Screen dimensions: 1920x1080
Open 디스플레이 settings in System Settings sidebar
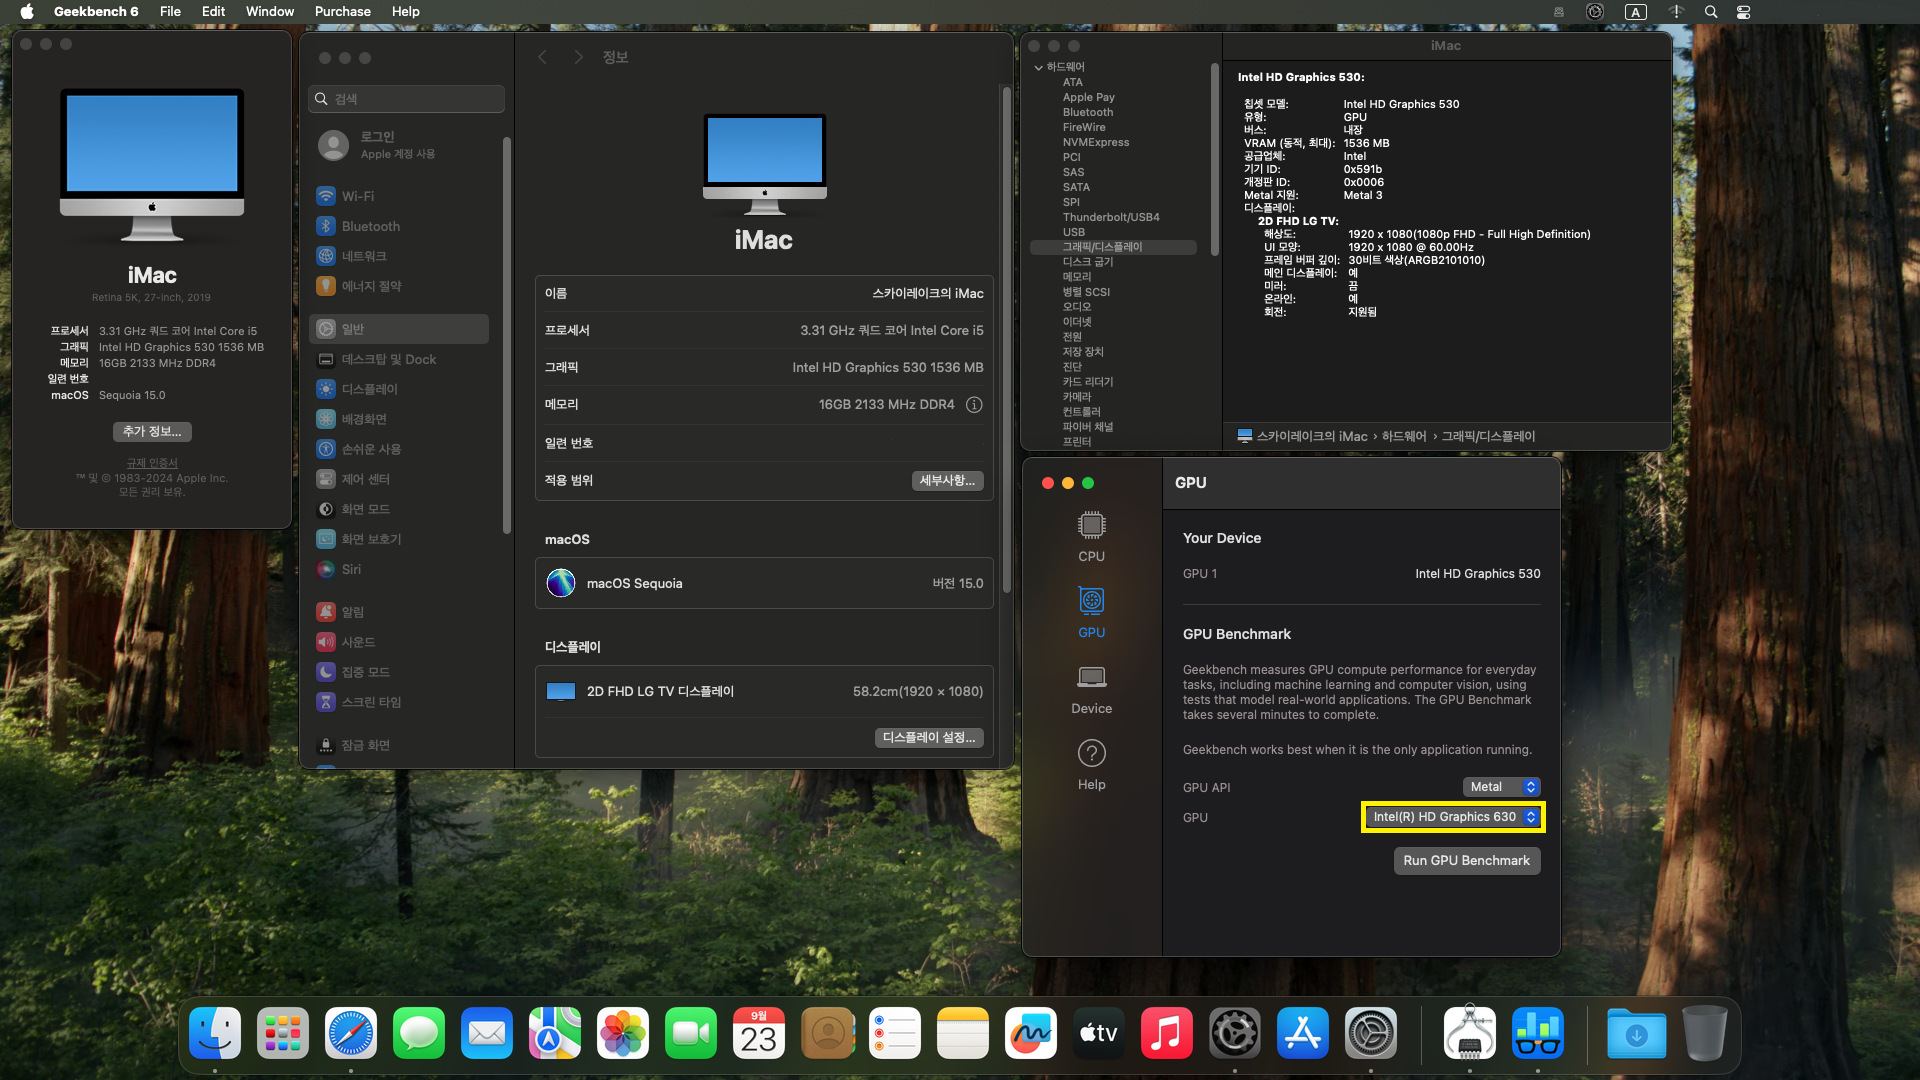(x=400, y=389)
